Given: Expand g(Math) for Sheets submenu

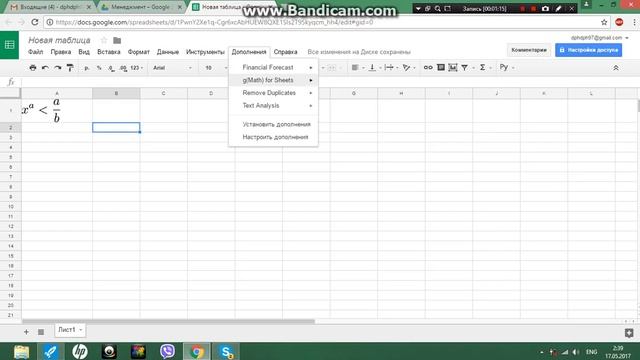Looking at the screenshot, I should [x=273, y=80].
